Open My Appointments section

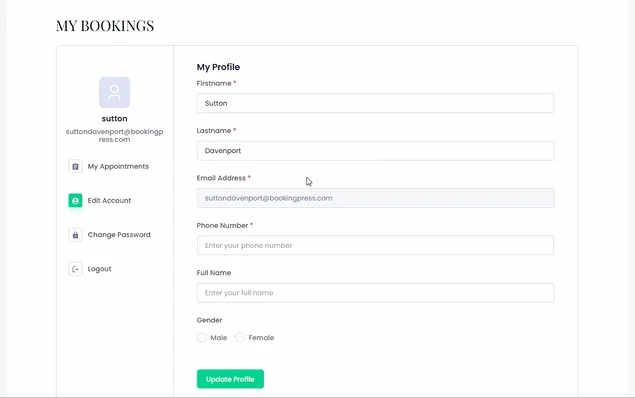coord(118,166)
